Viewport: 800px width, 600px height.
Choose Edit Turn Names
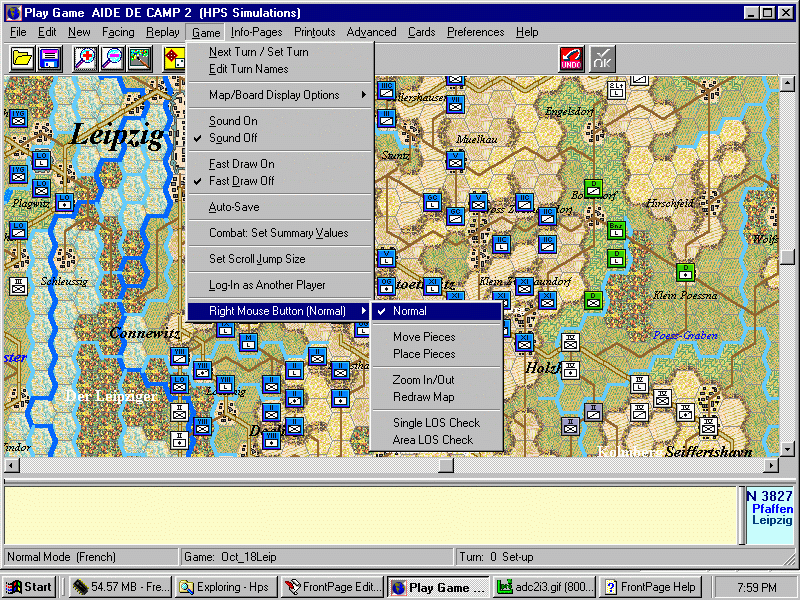point(281,69)
